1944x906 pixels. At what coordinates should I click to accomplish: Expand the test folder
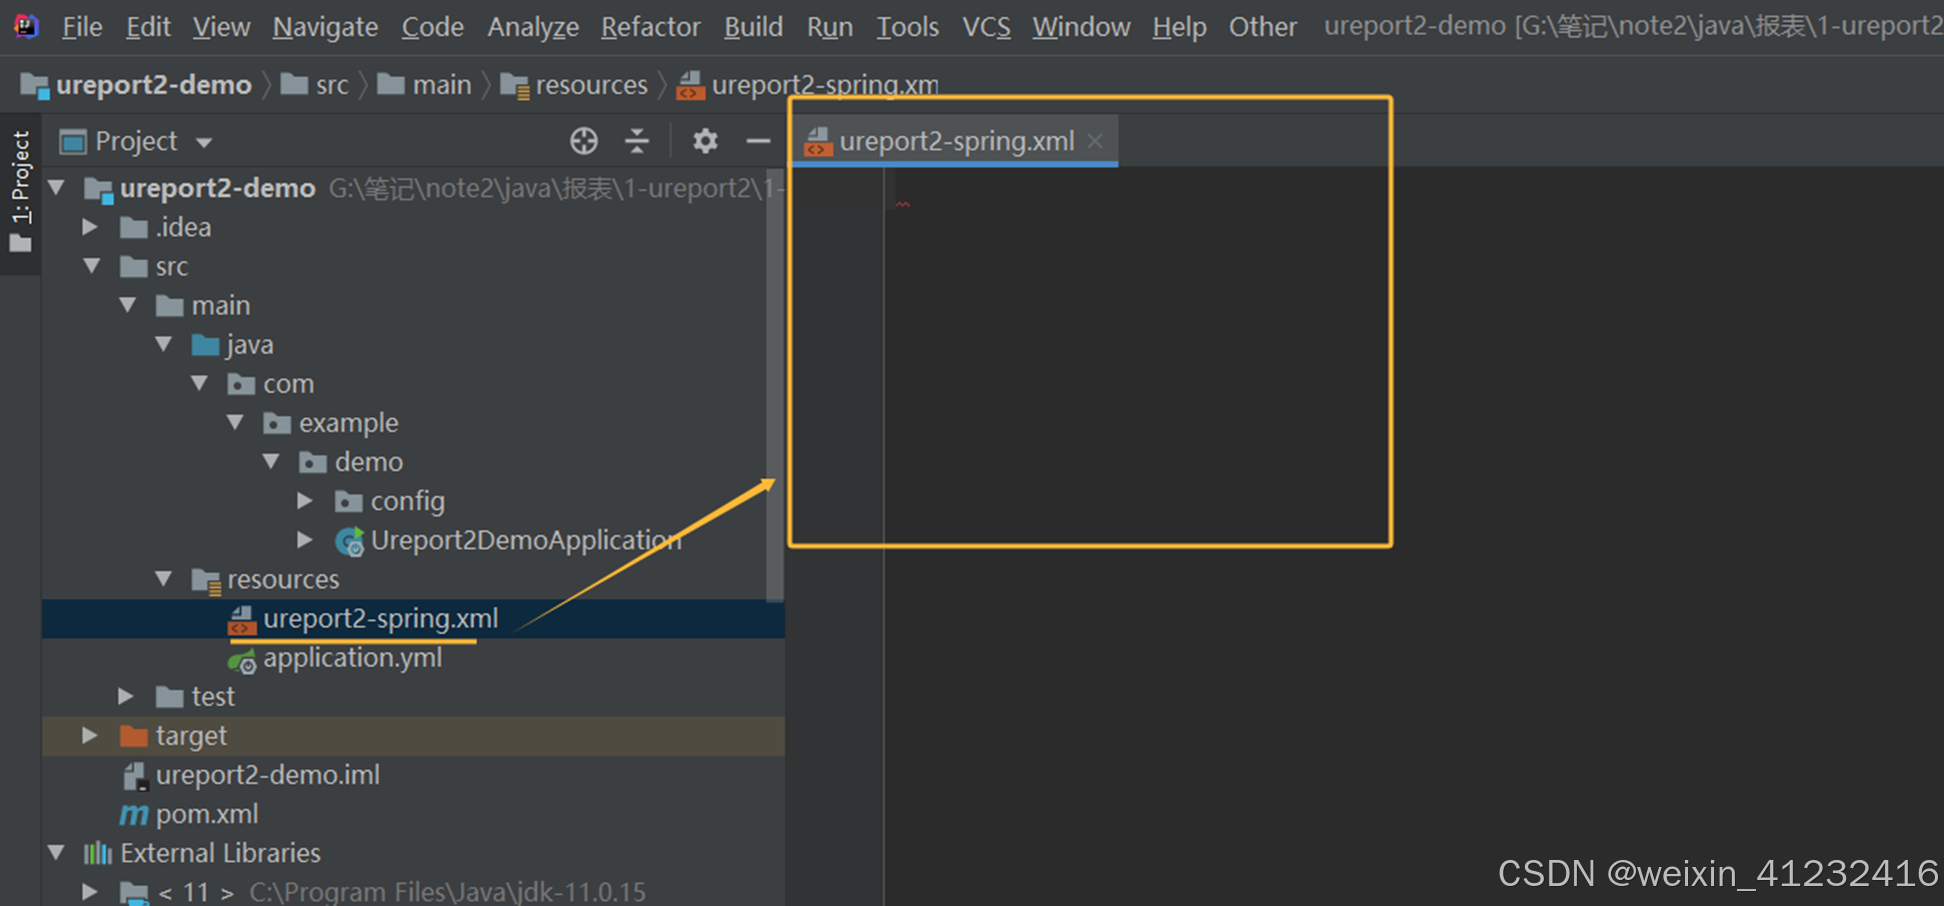126,696
